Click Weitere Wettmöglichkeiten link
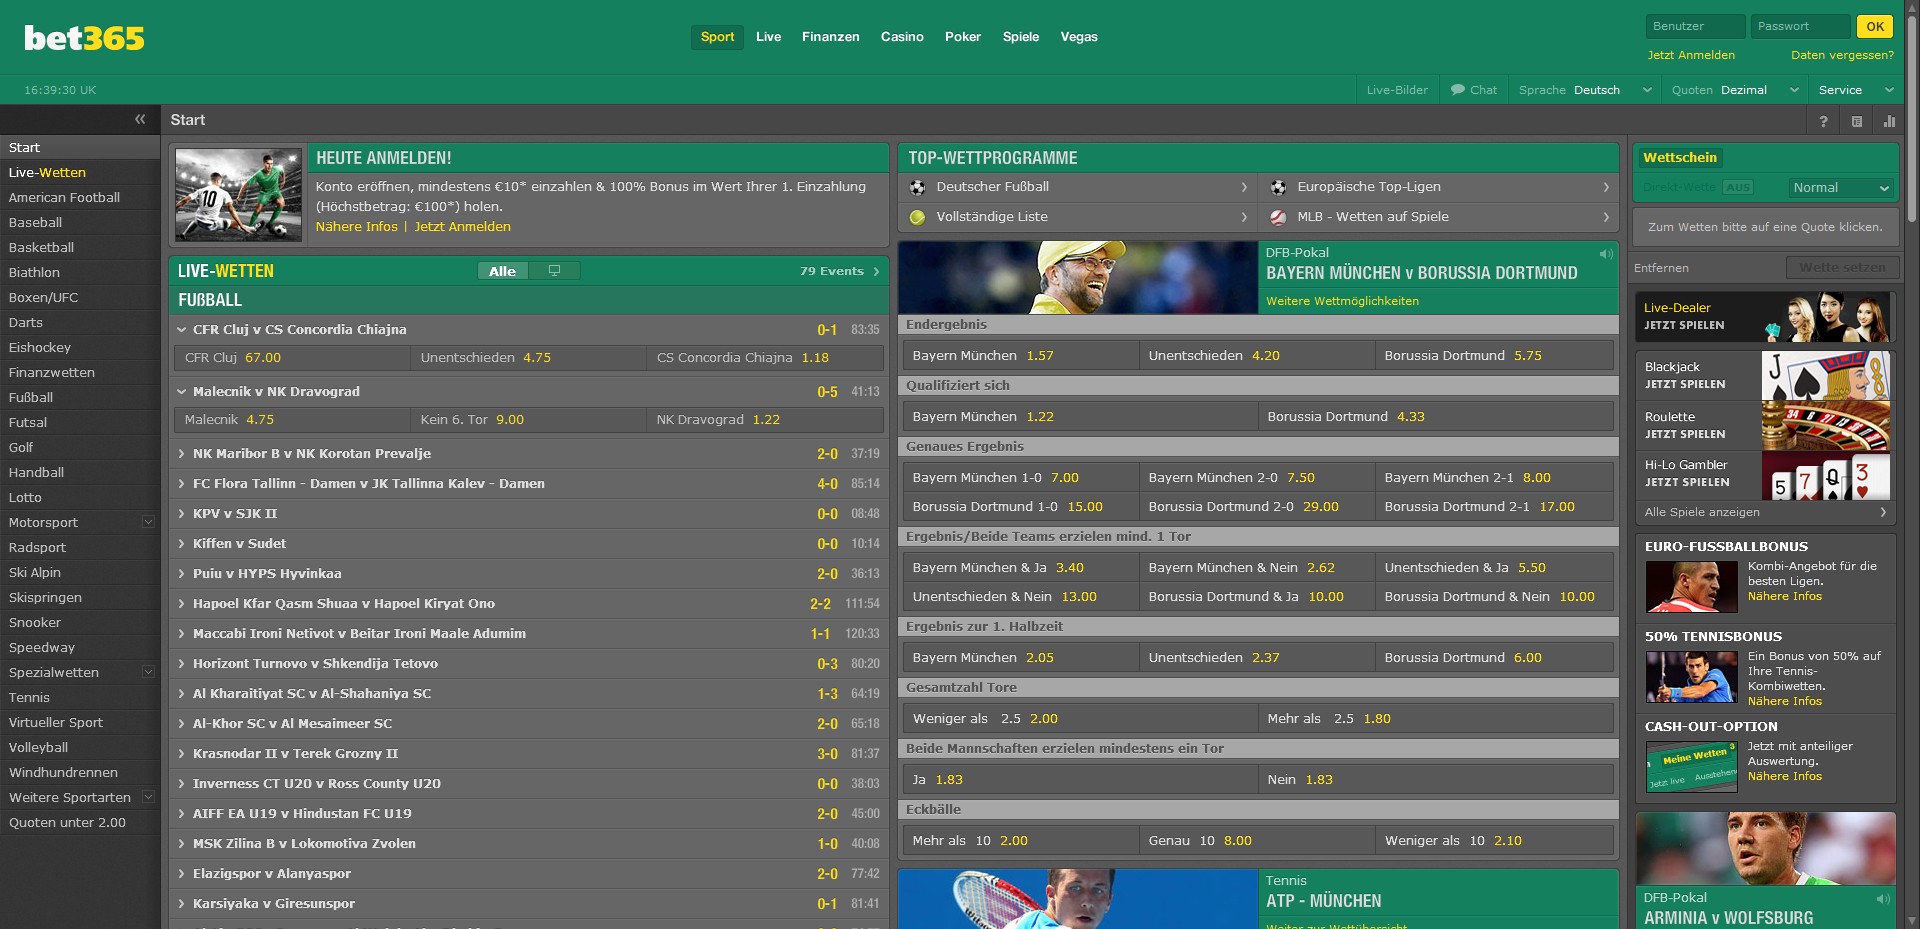Viewport: 1920px width, 929px height. click(x=1342, y=301)
